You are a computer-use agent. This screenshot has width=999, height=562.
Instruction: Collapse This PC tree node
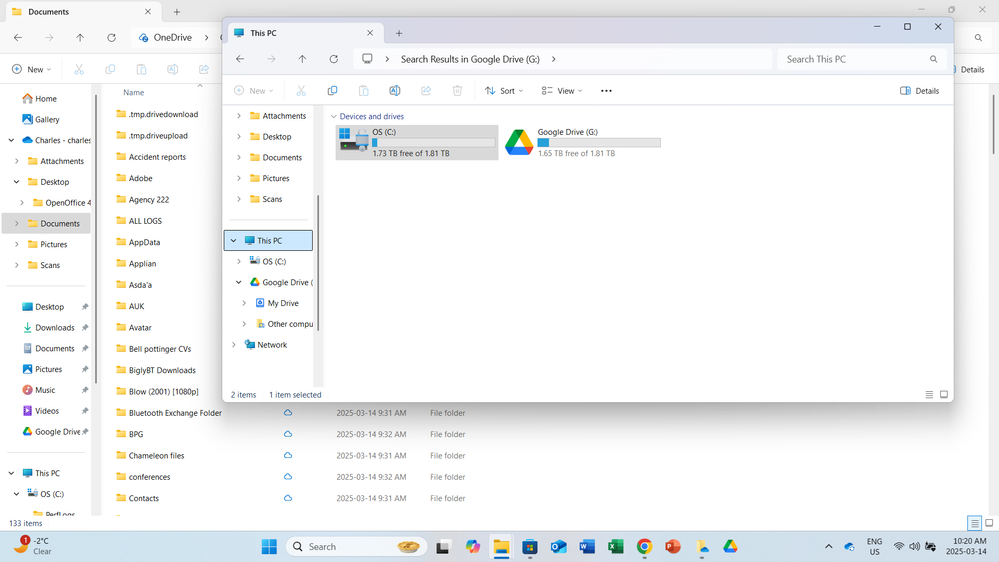click(234, 240)
